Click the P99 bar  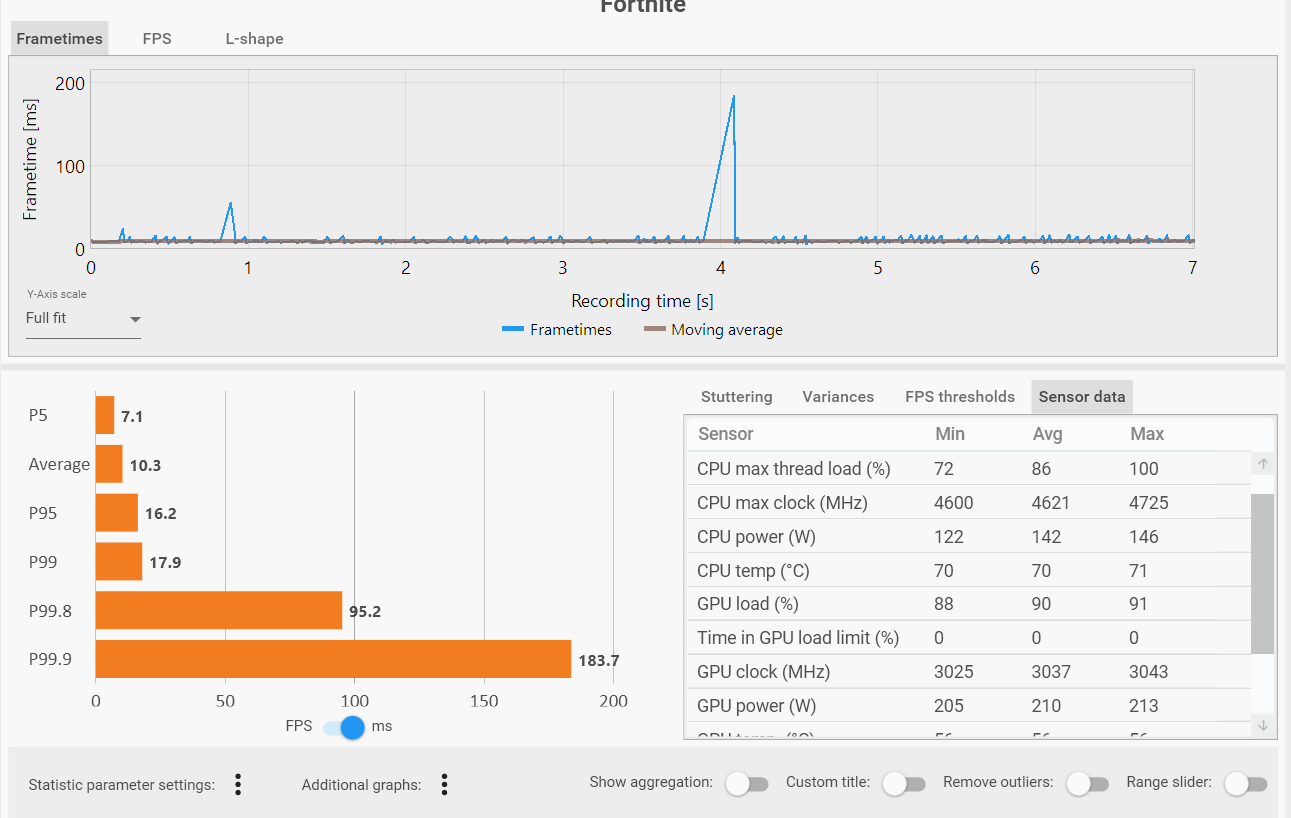click(119, 561)
